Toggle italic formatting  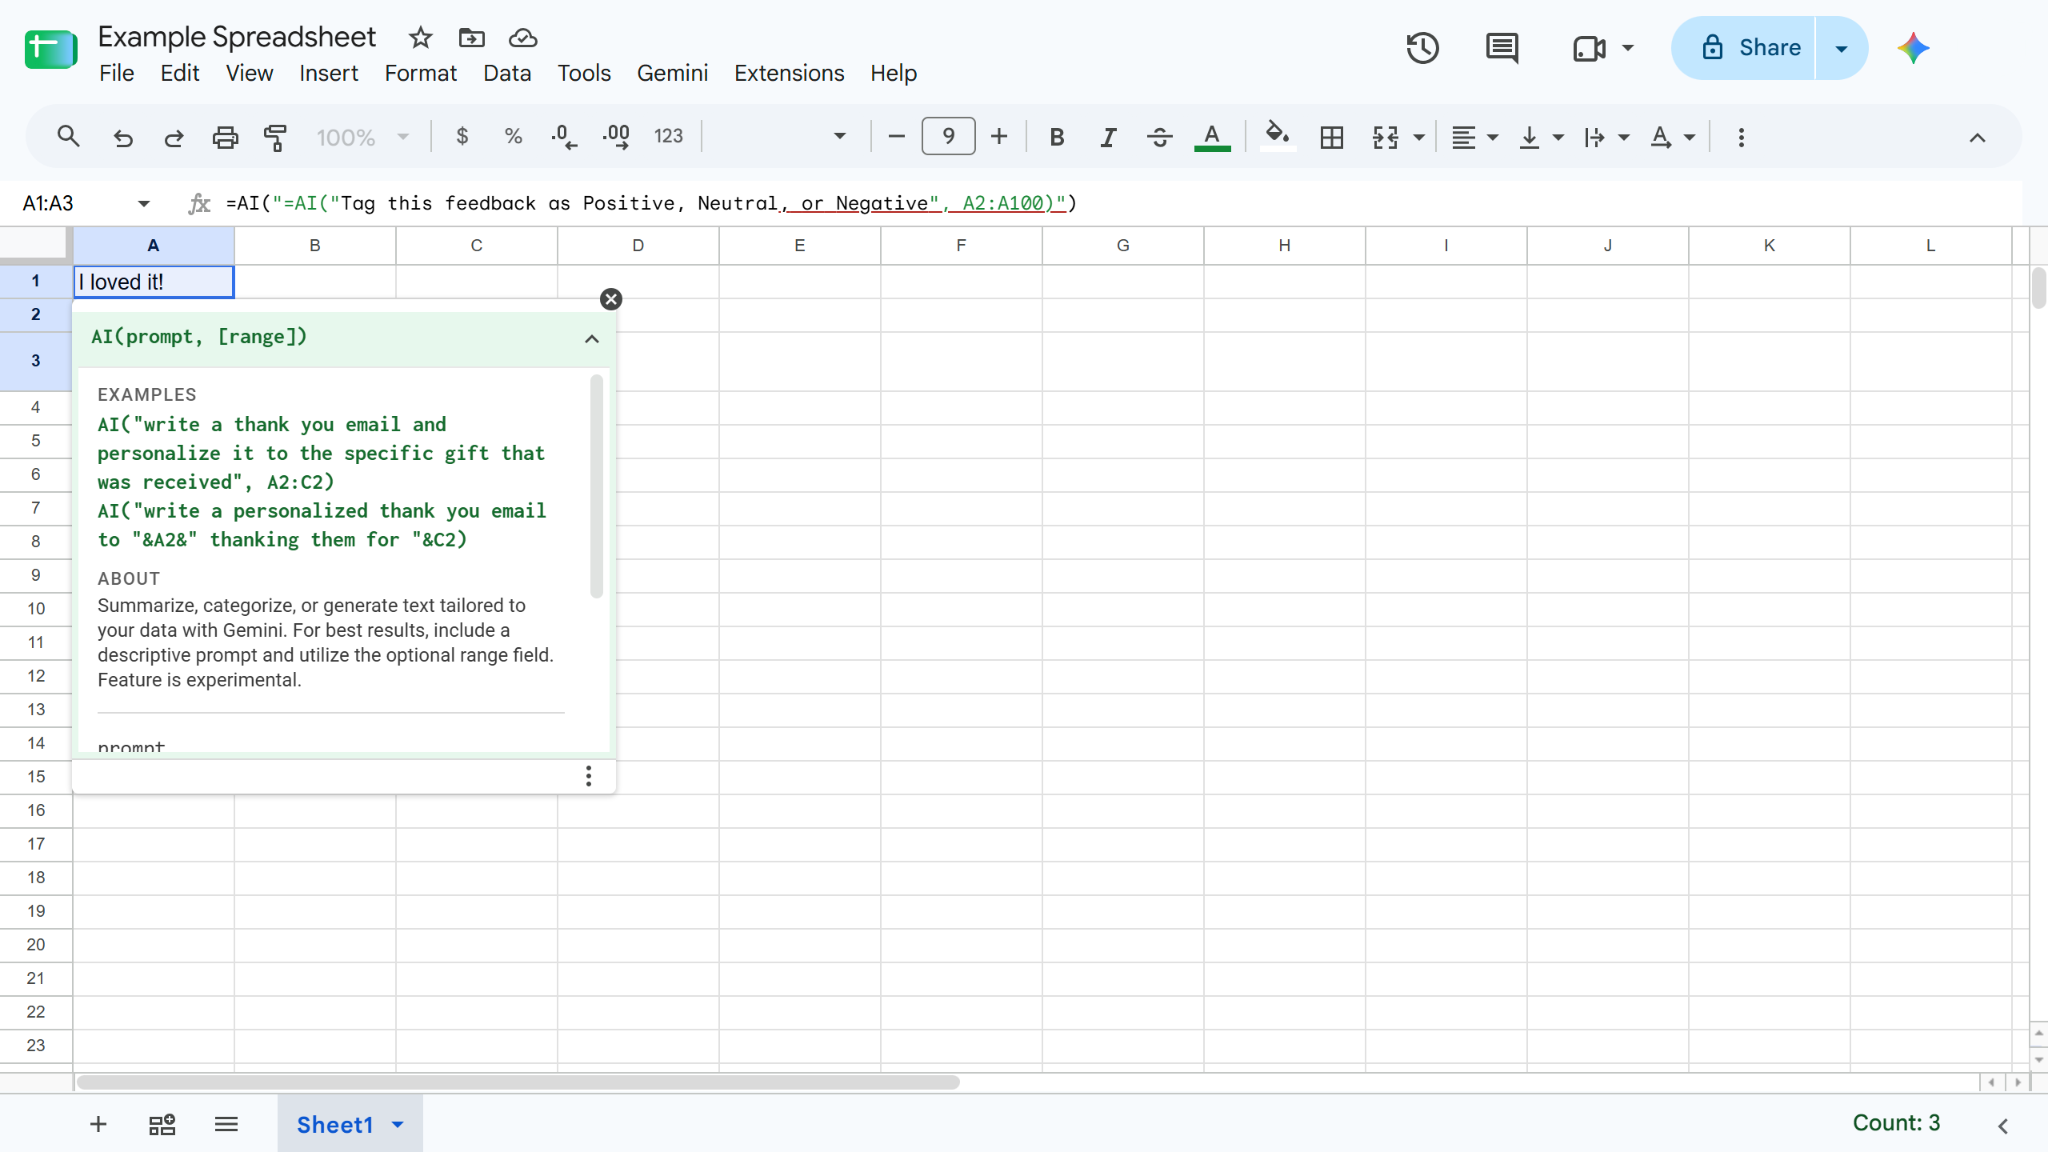click(1108, 137)
